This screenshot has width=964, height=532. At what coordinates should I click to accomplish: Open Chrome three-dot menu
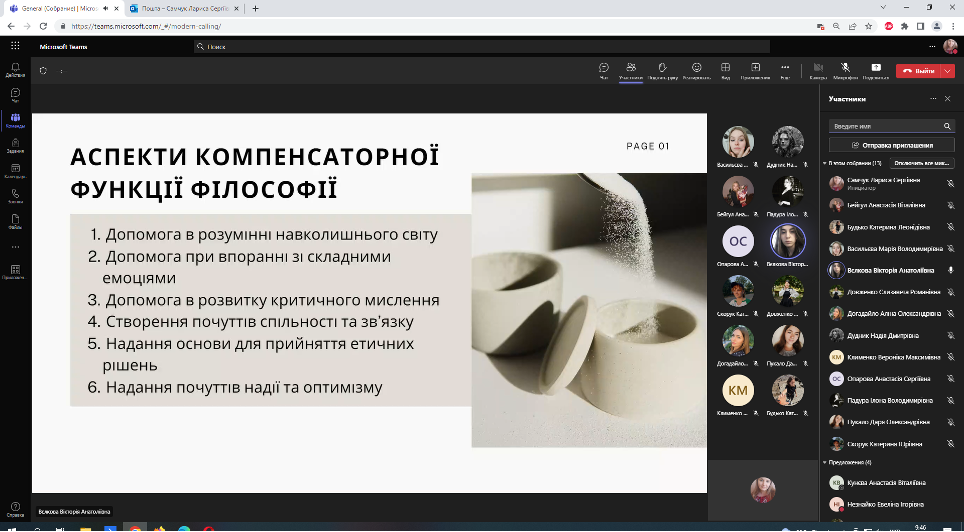click(953, 26)
